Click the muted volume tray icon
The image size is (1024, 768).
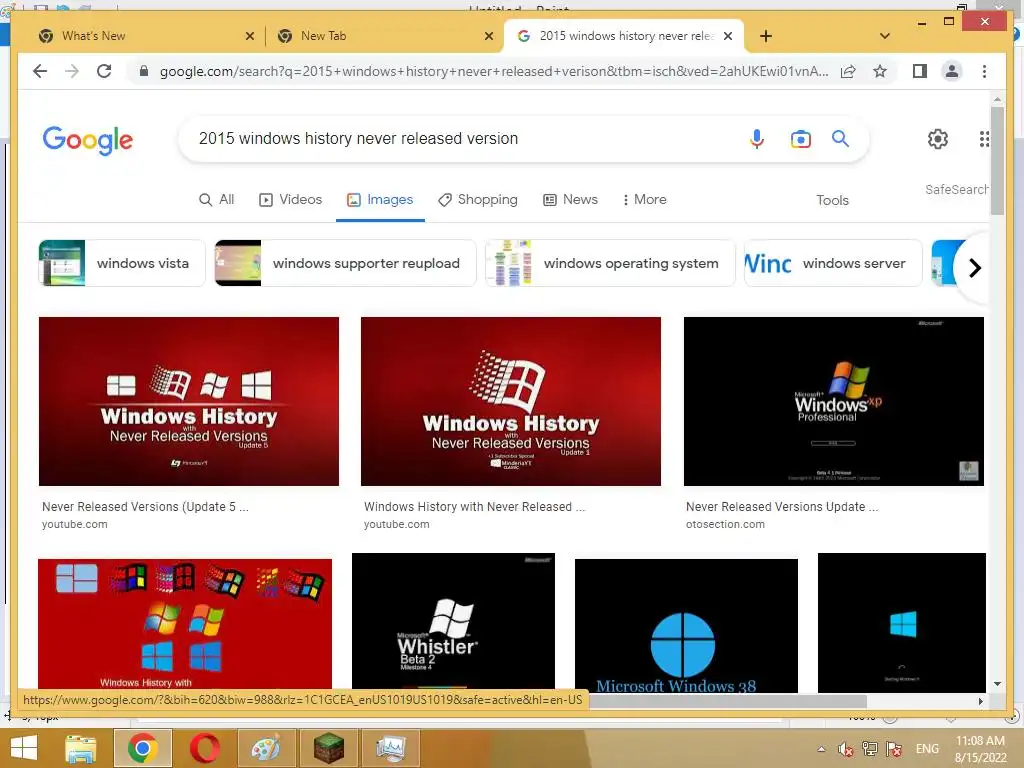845,749
